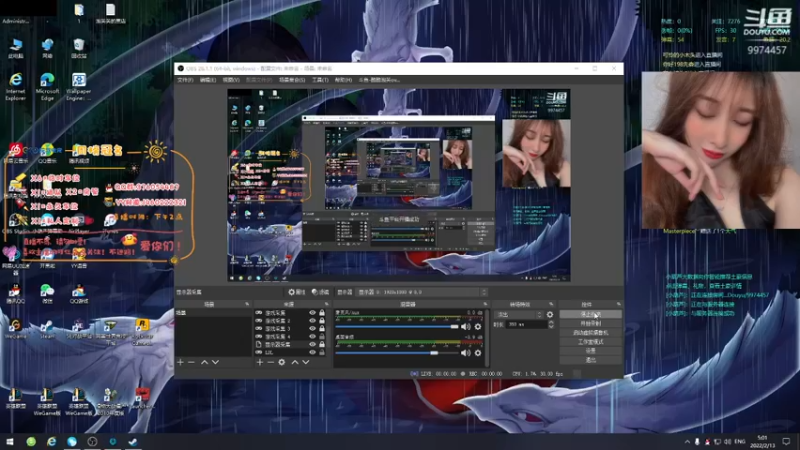800x450 pixels.
Task: Hide the 游戏采集 2 source with its eye
Action: point(312,321)
